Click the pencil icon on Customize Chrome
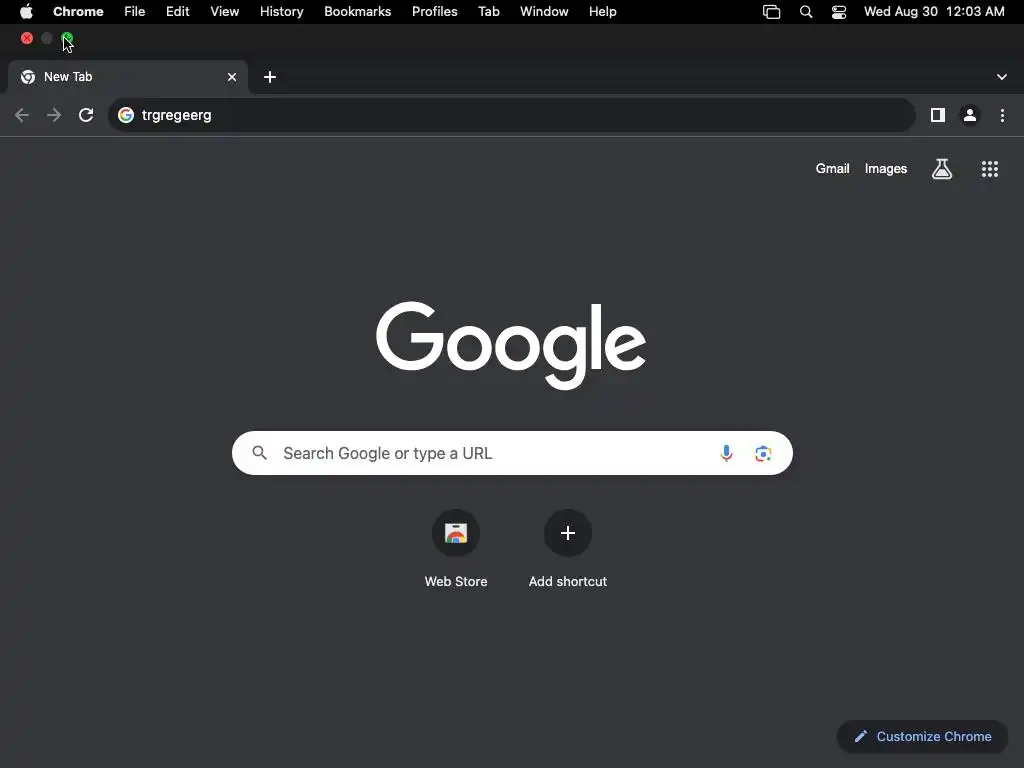1024x768 pixels. 861,737
